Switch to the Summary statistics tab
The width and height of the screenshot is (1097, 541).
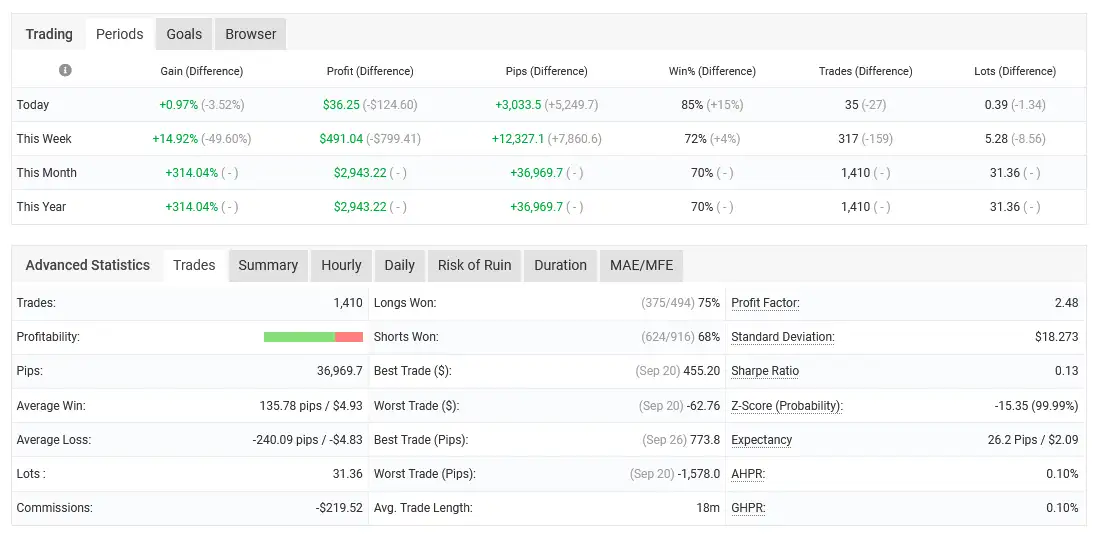coord(268,265)
